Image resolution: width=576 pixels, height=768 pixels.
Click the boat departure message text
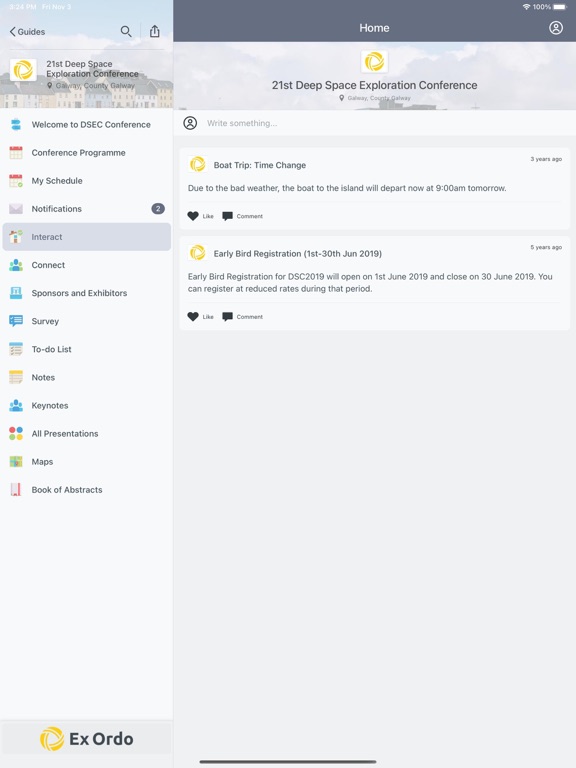347,188
